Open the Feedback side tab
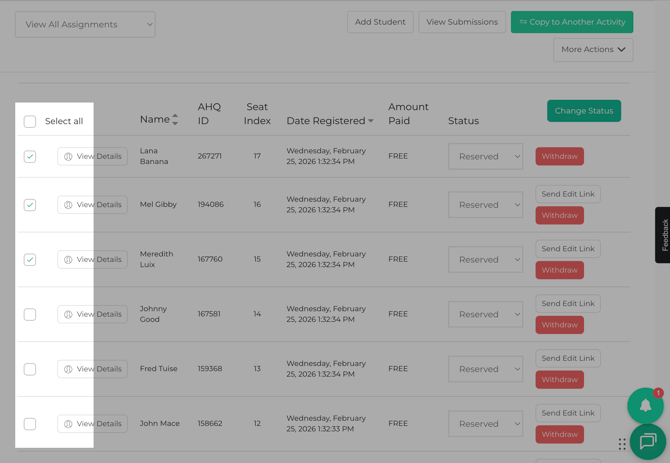670x463 pixels. point(662,235)
